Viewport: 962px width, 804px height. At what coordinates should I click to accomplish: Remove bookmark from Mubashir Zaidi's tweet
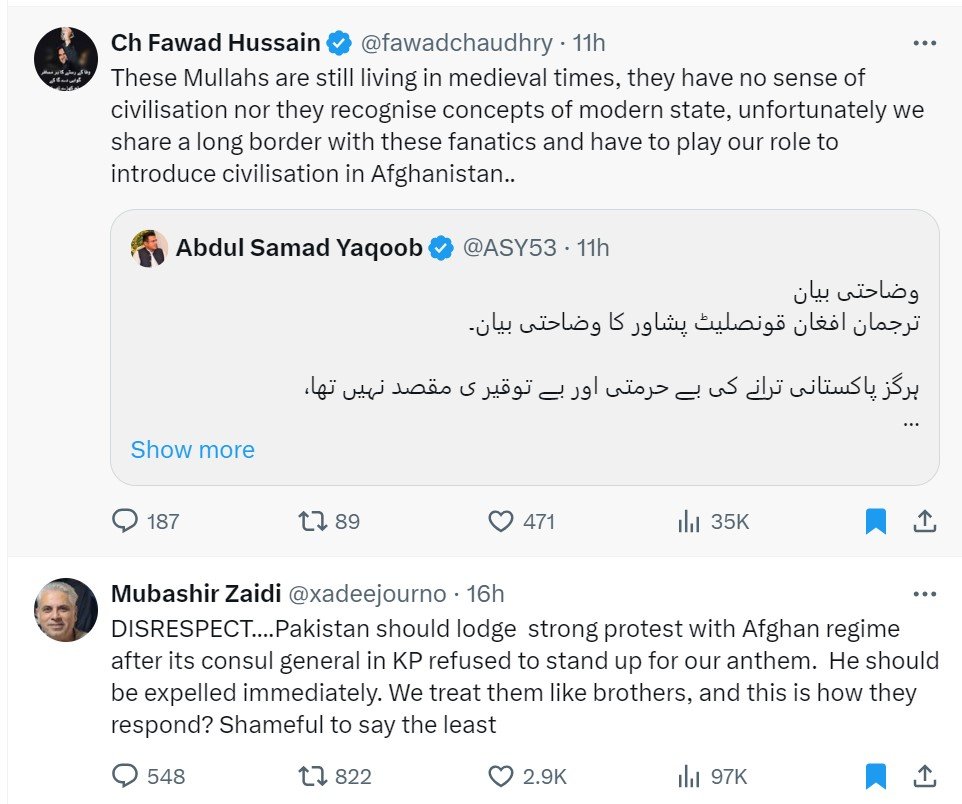tap(875, 776)
